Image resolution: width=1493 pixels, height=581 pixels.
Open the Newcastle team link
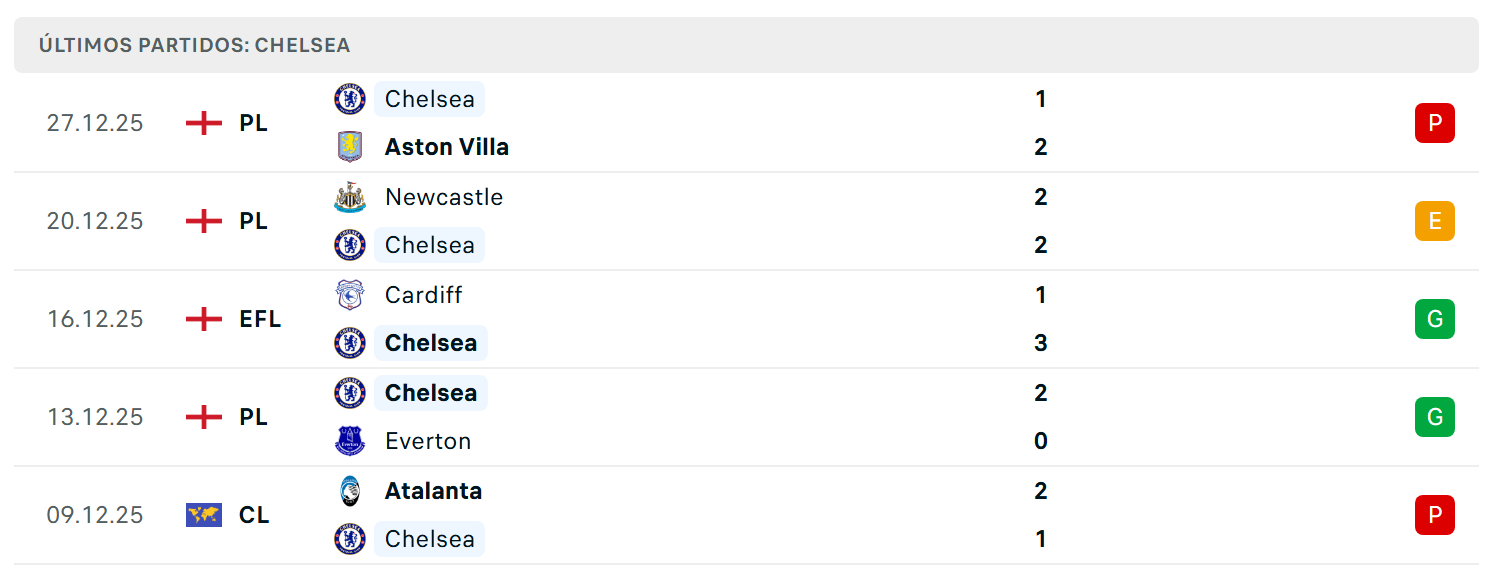444,197
